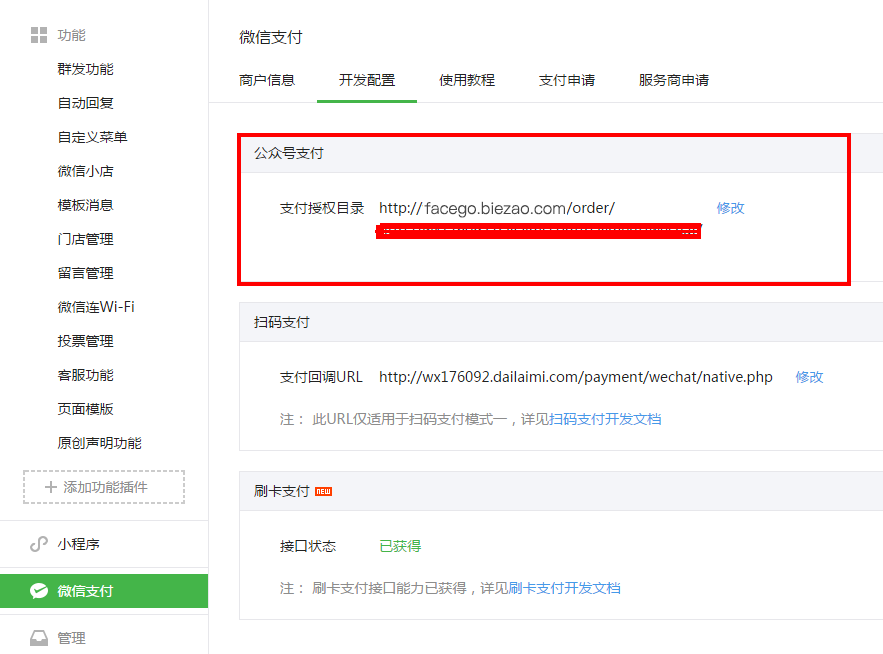Select the 开发配置 tab
The height and width of the screenshot is (654, 883).
click(x=366, y=80)
